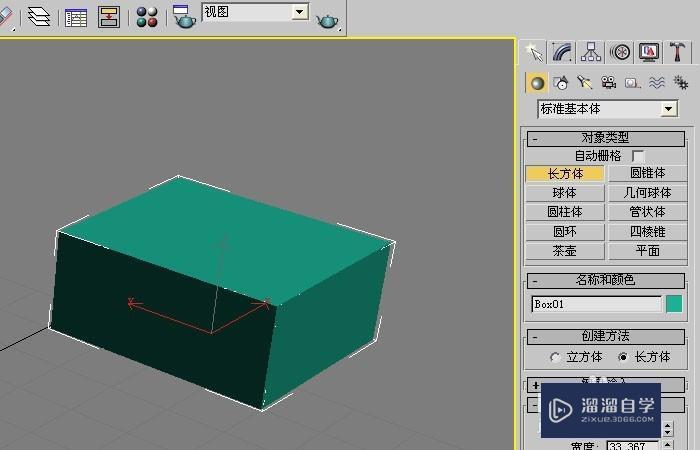Click the 圆锥体 button
This screenshot has height=450, width=700.
[647, 174]
